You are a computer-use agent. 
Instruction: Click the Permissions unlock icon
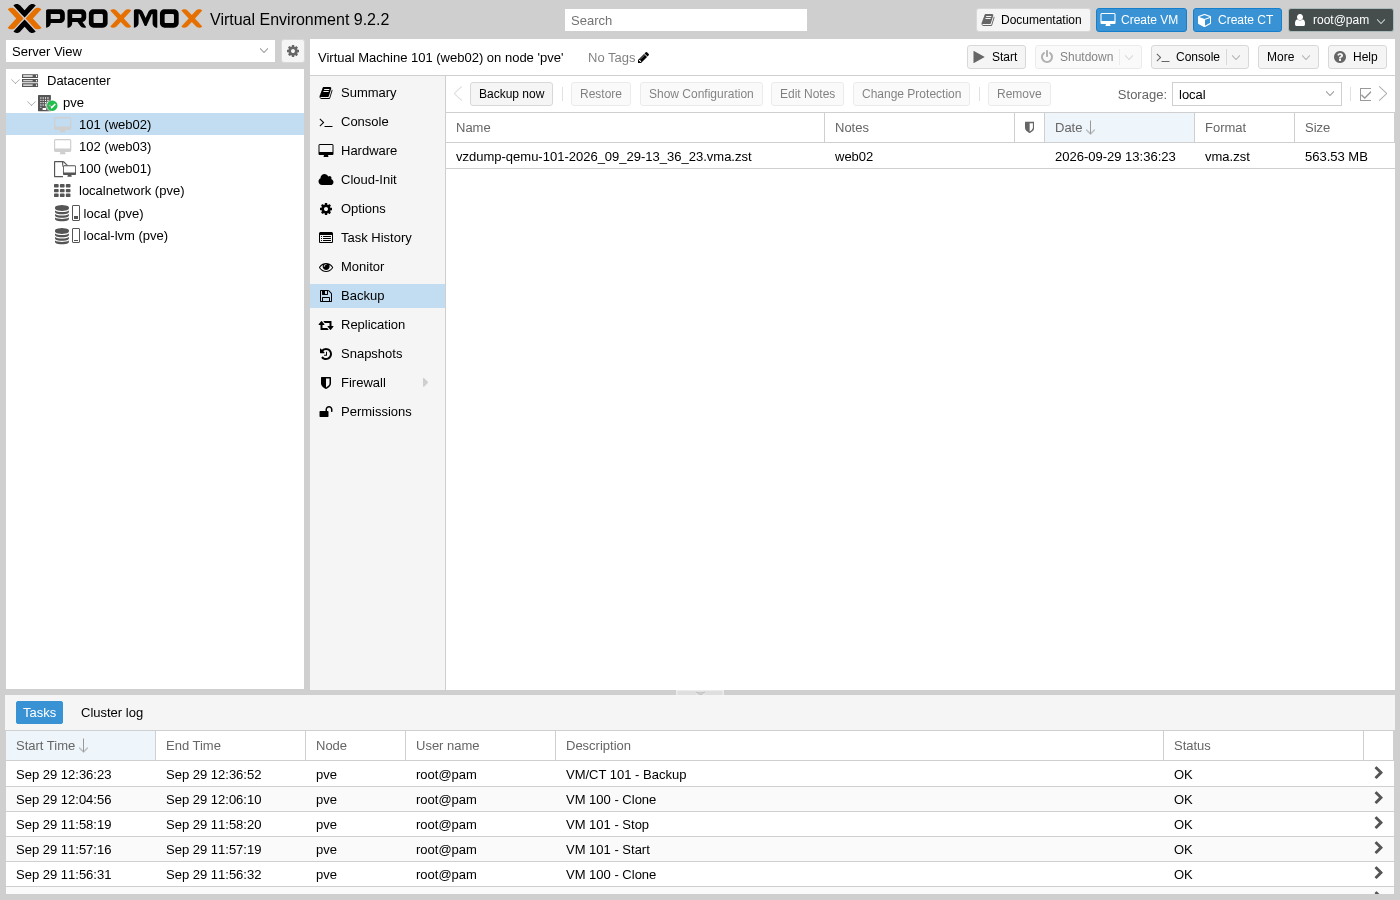coord(326,412)
